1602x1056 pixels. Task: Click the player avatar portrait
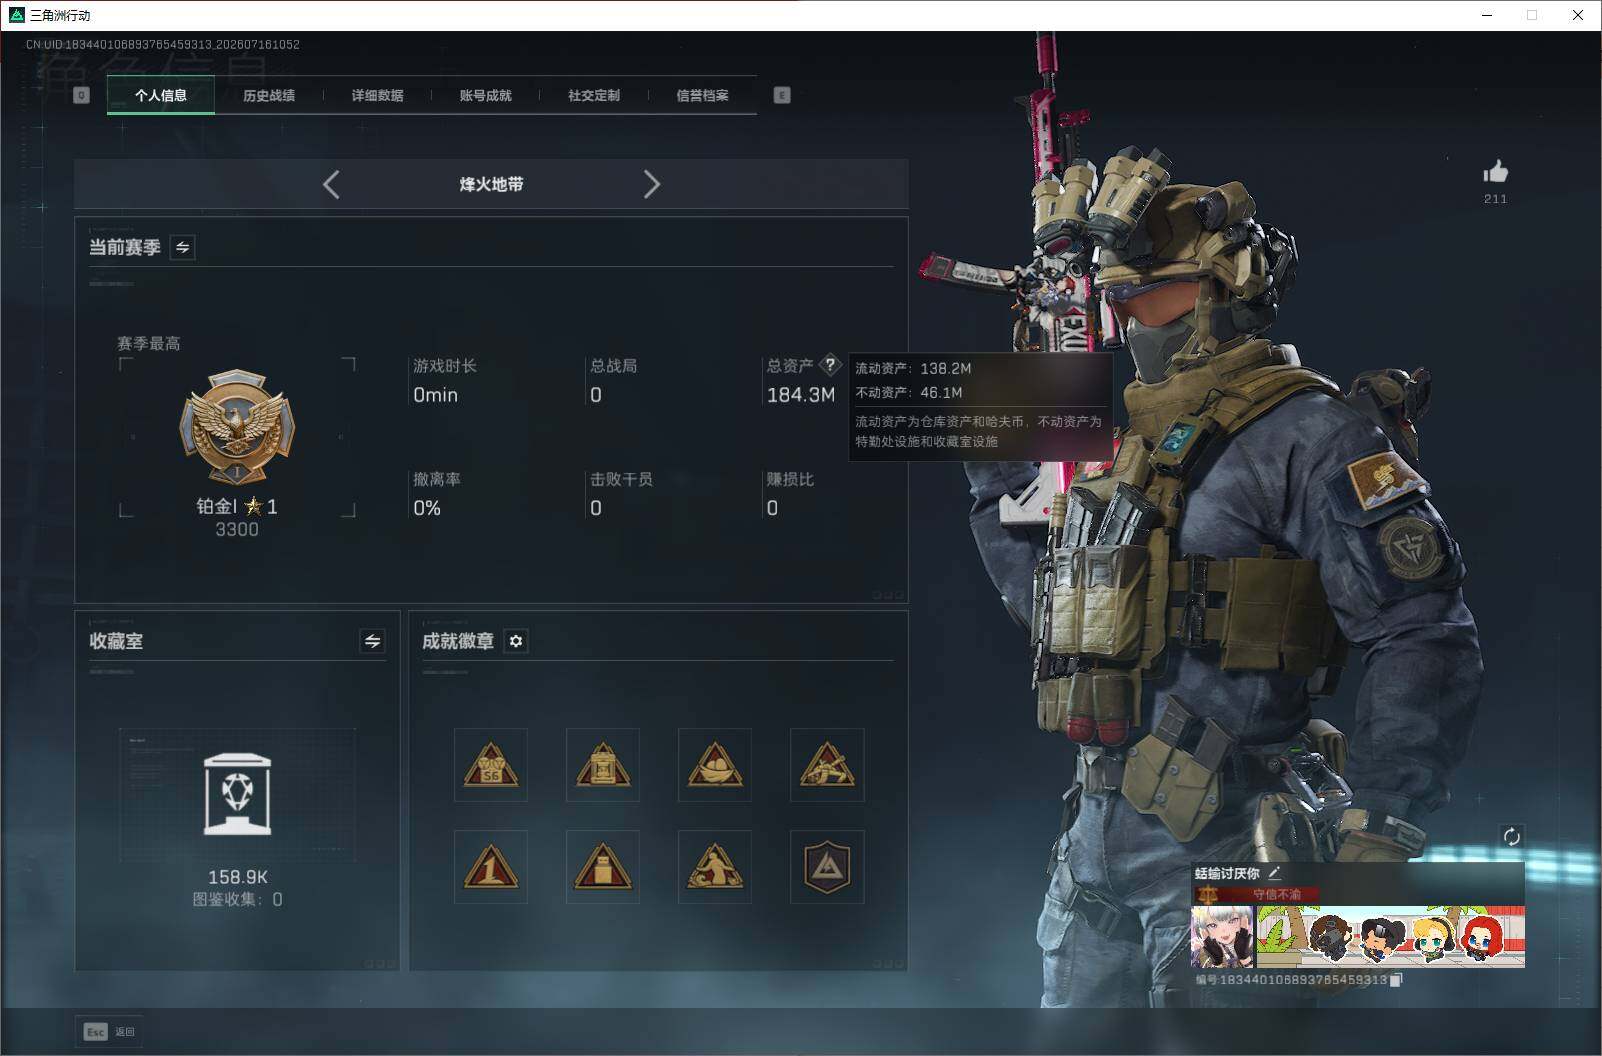click(x=1222, y=937)
